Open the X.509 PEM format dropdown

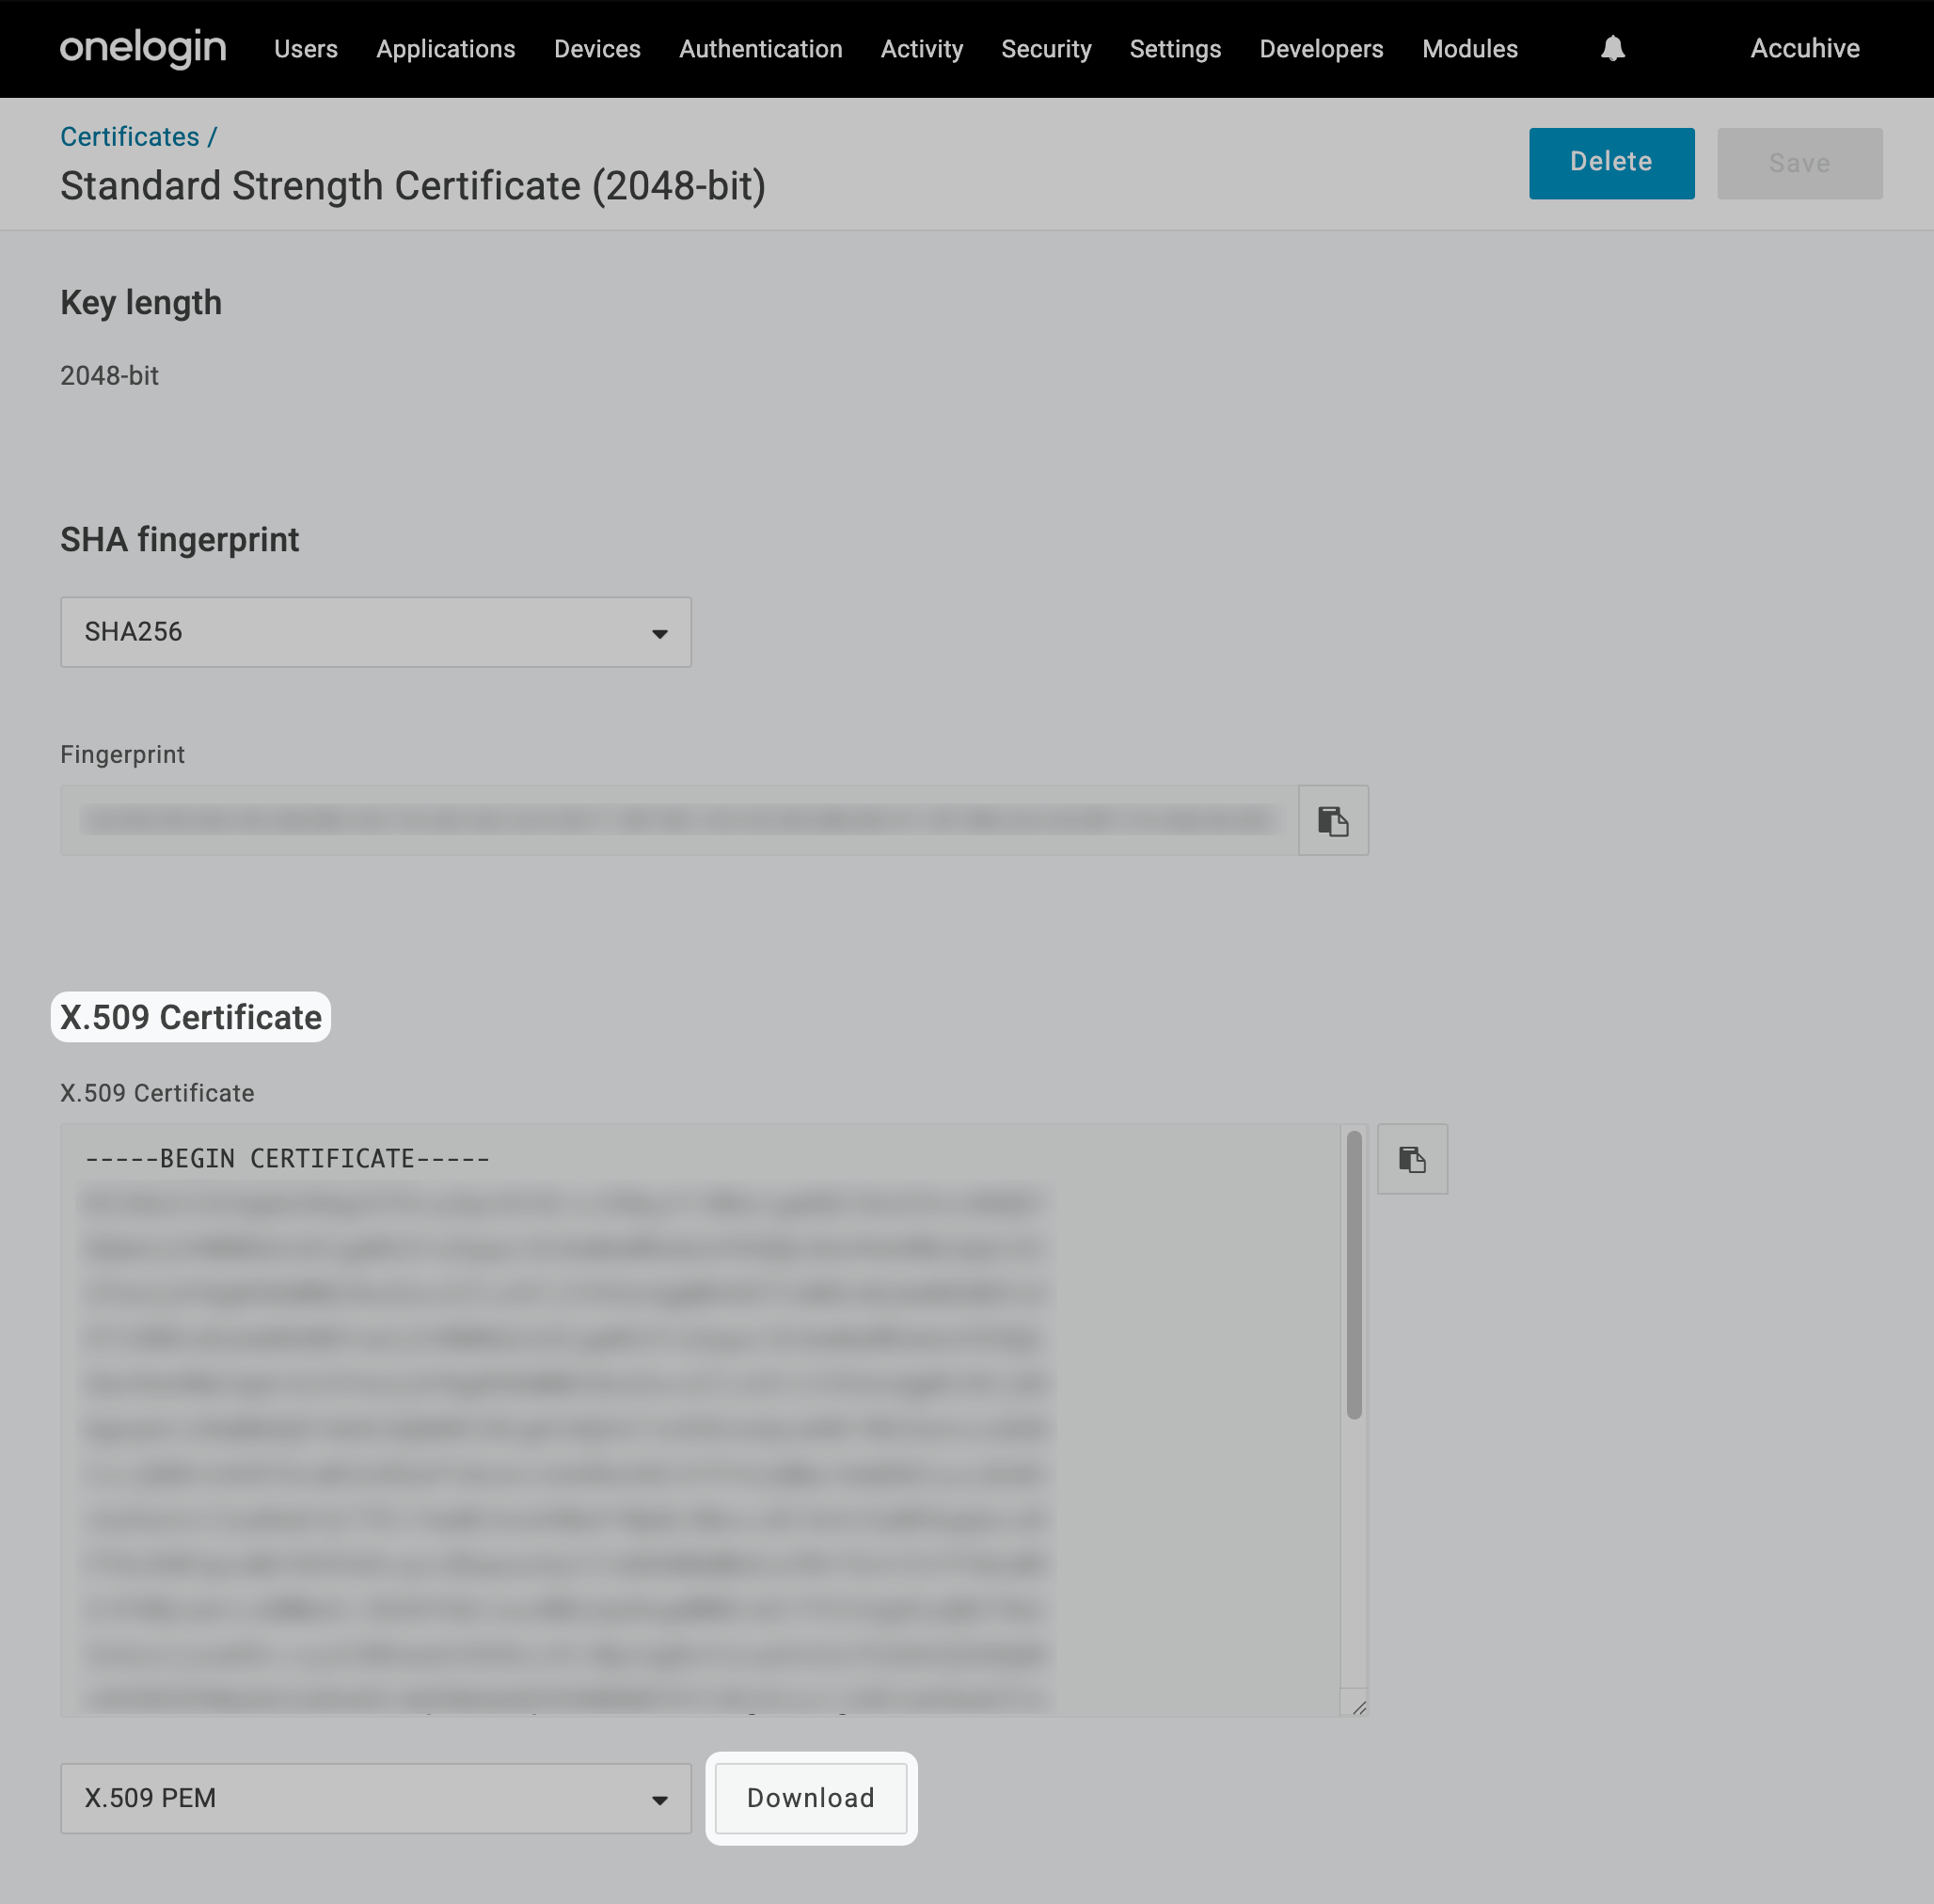[376, 1798]
